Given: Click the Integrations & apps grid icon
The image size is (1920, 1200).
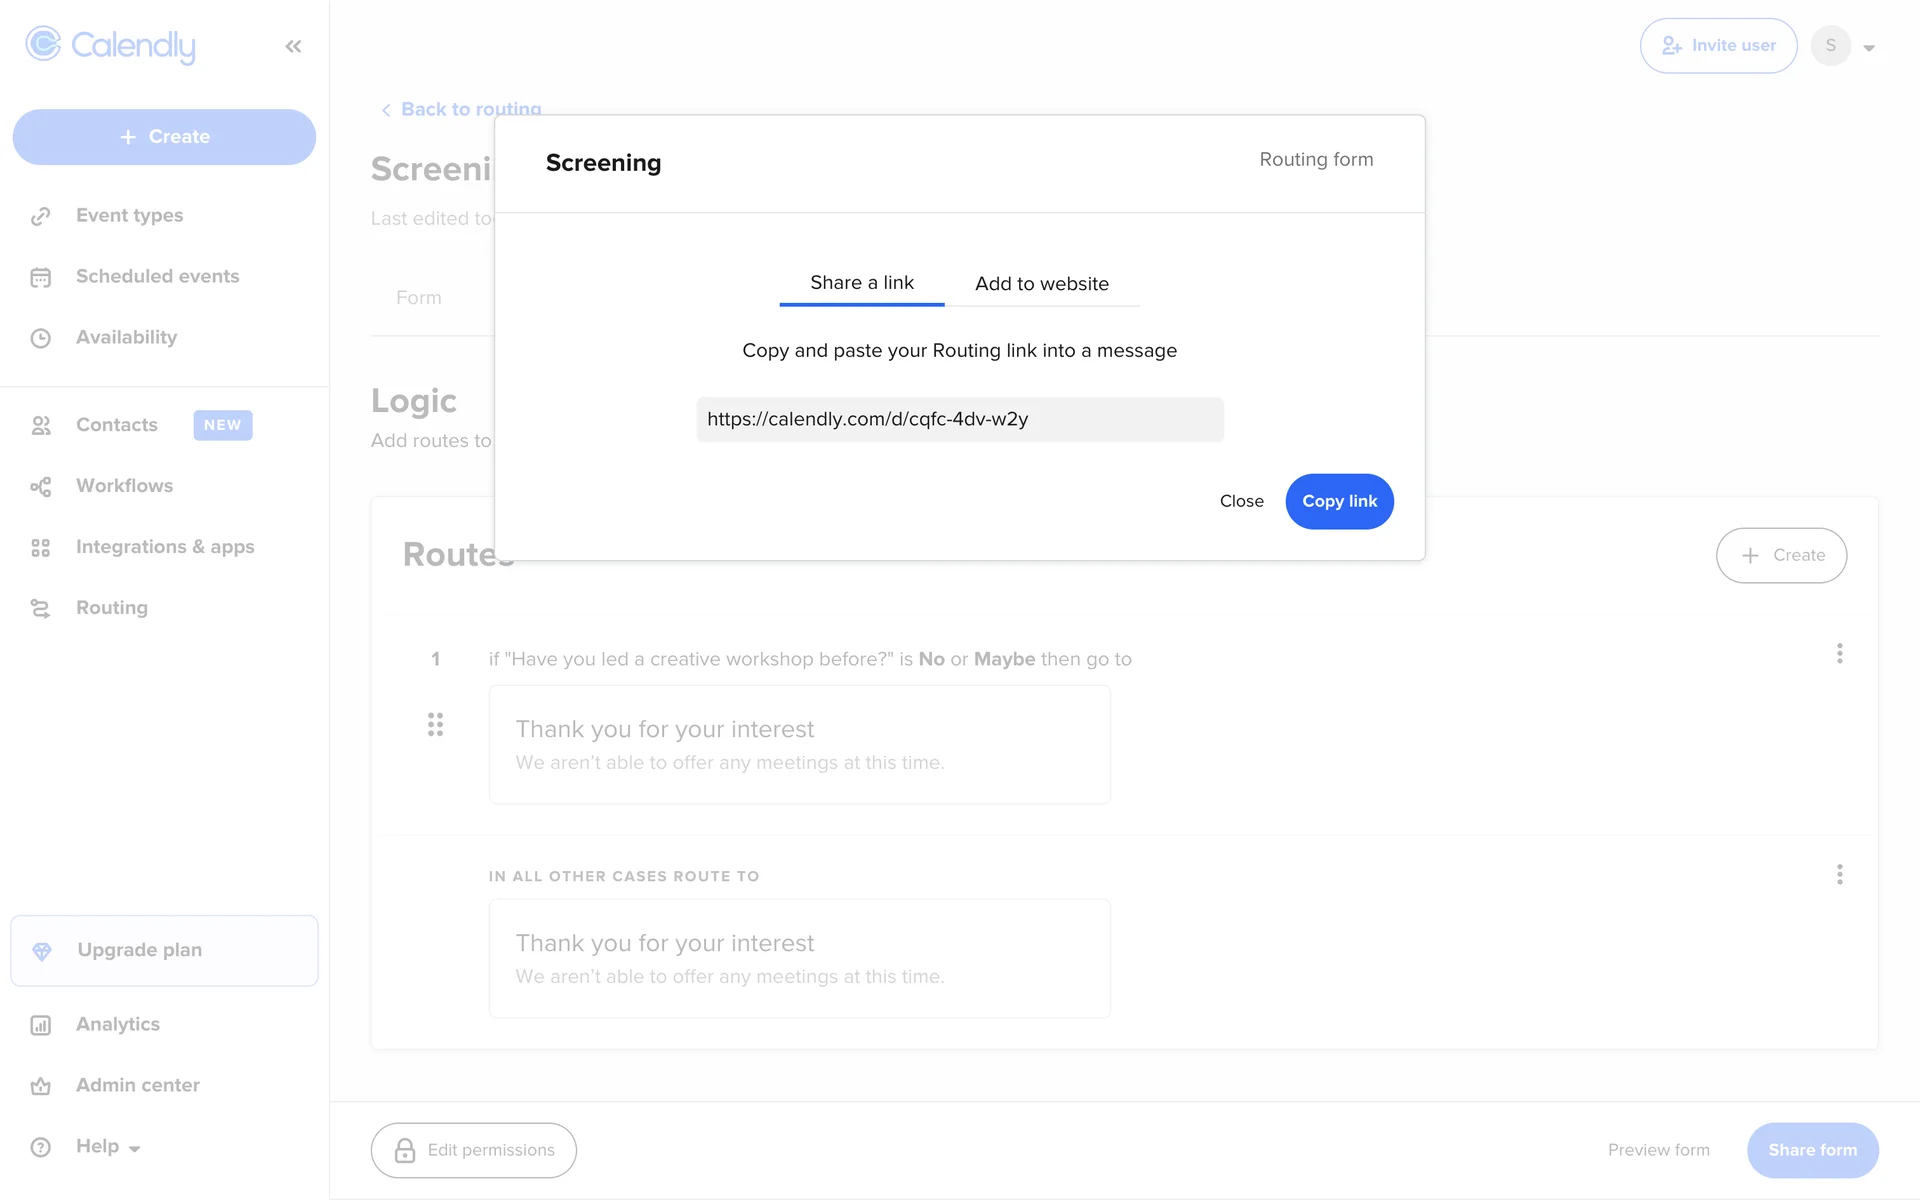Looking at the screenshot, I should coord(40,547).
